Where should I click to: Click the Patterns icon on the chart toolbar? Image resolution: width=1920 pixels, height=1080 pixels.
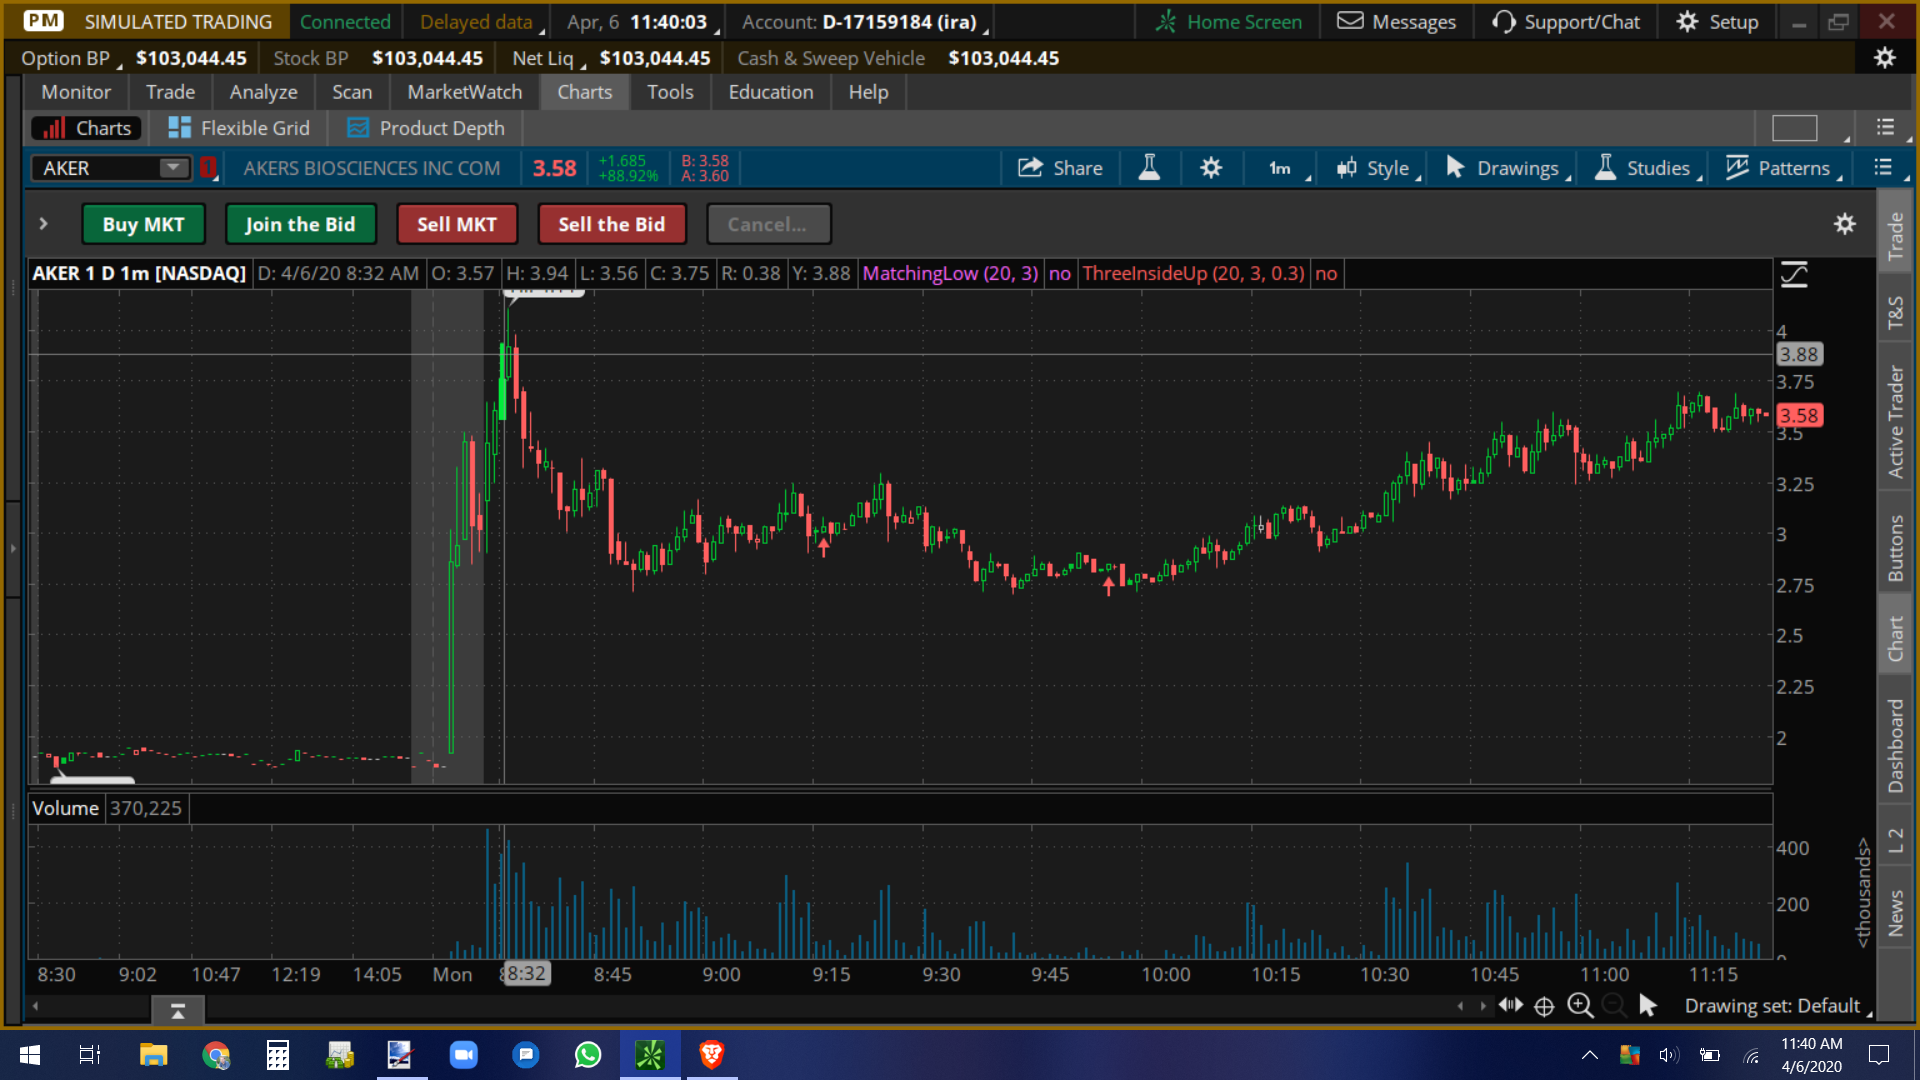pos(1736,168)
